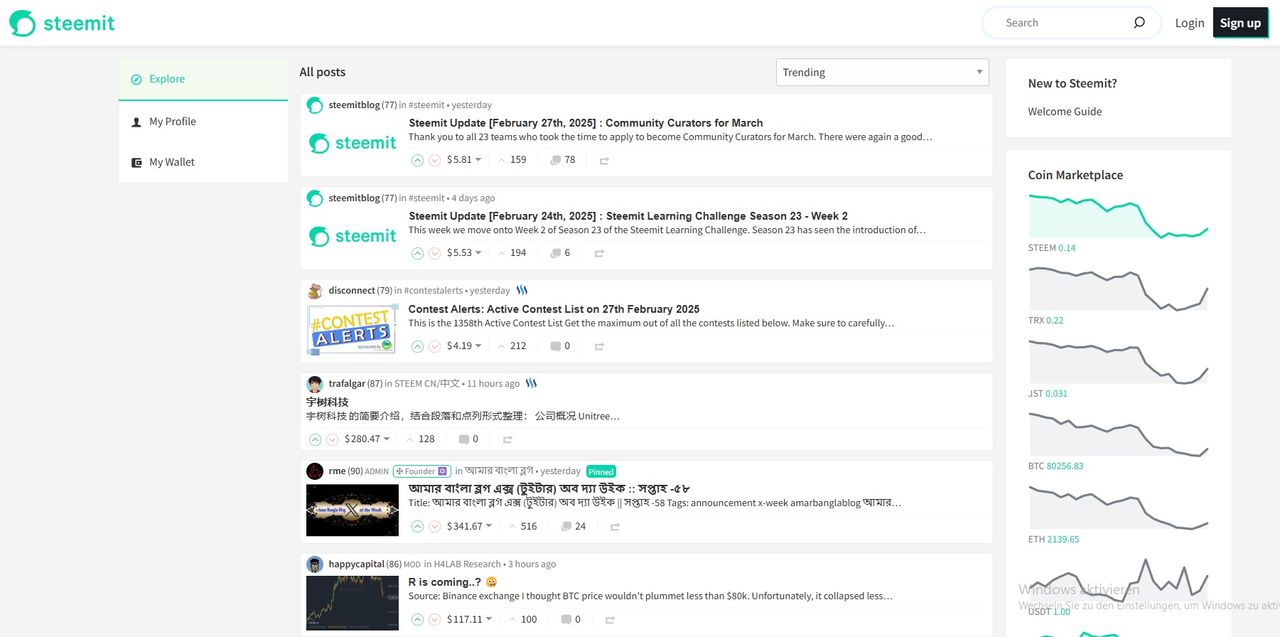Open My Profile from the sidebar

(171, 121)
